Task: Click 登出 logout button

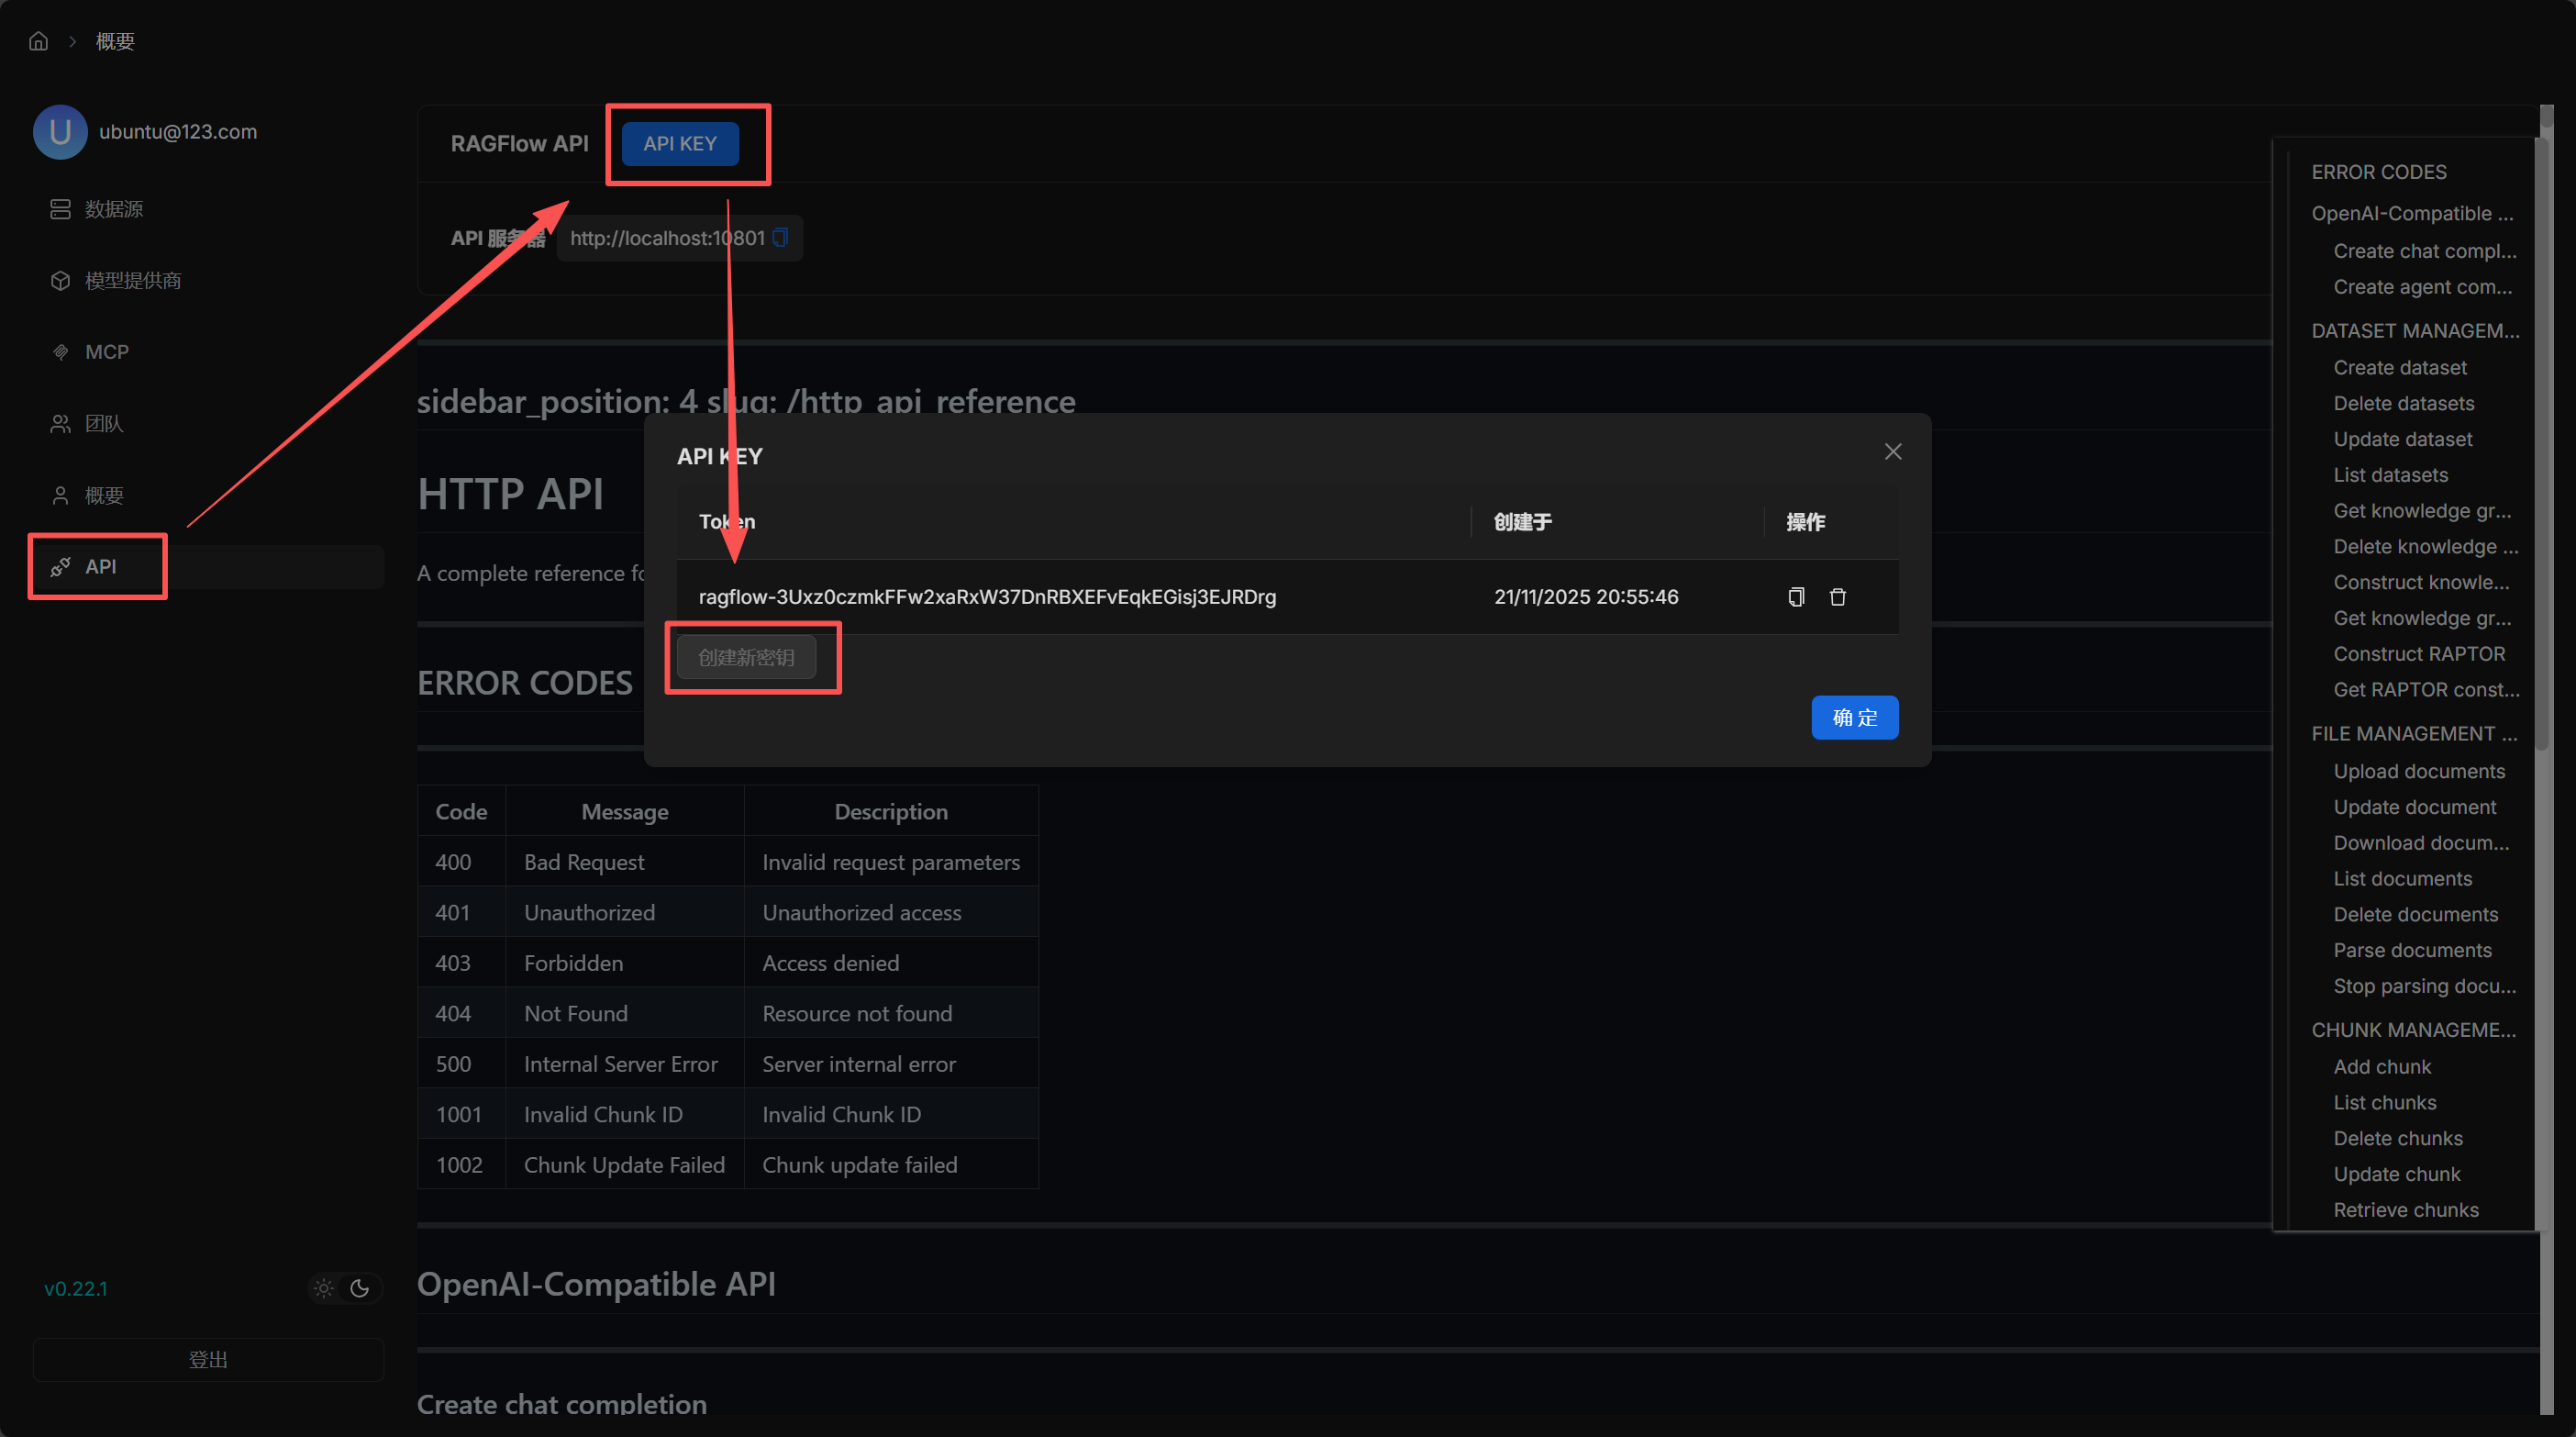Action: [x=208, y=1359]
